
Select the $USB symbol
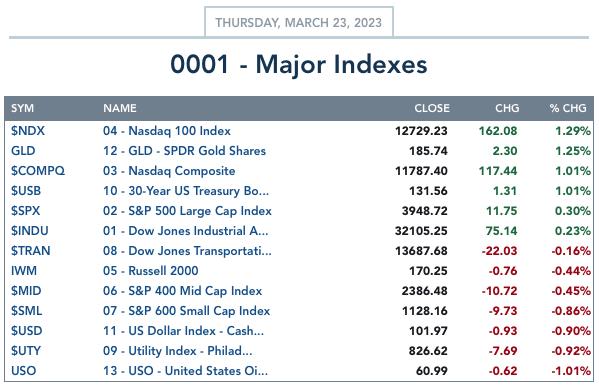tap(26, 191)
